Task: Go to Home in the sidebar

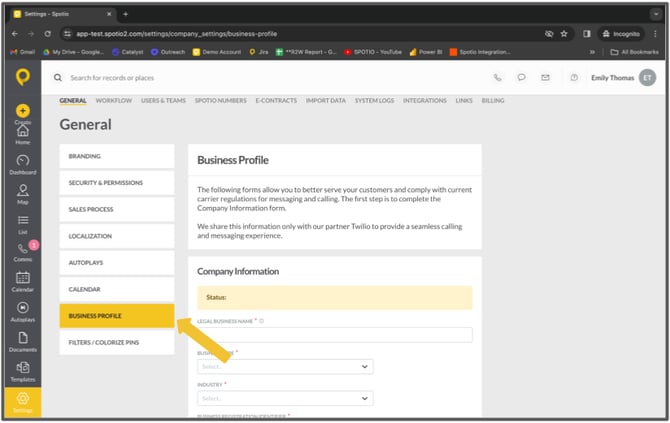Action: [23, 135]
